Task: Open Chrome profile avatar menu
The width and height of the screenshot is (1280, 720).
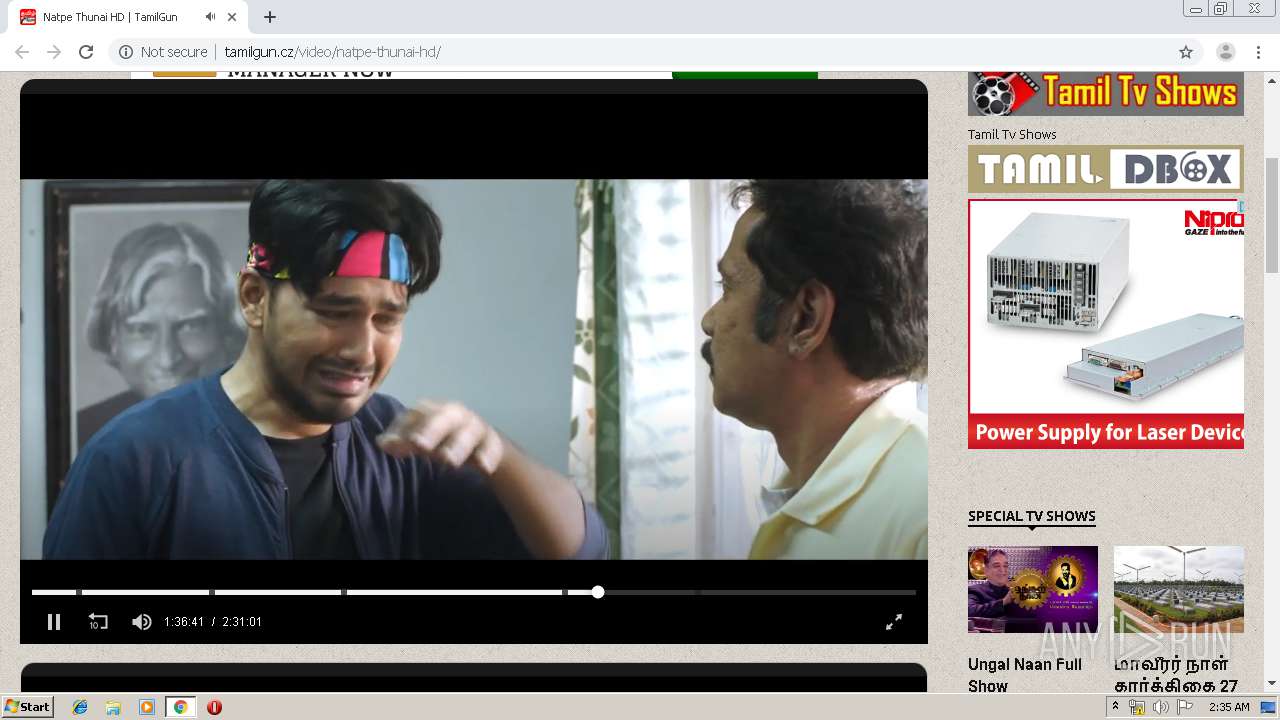Action: 1226,52
